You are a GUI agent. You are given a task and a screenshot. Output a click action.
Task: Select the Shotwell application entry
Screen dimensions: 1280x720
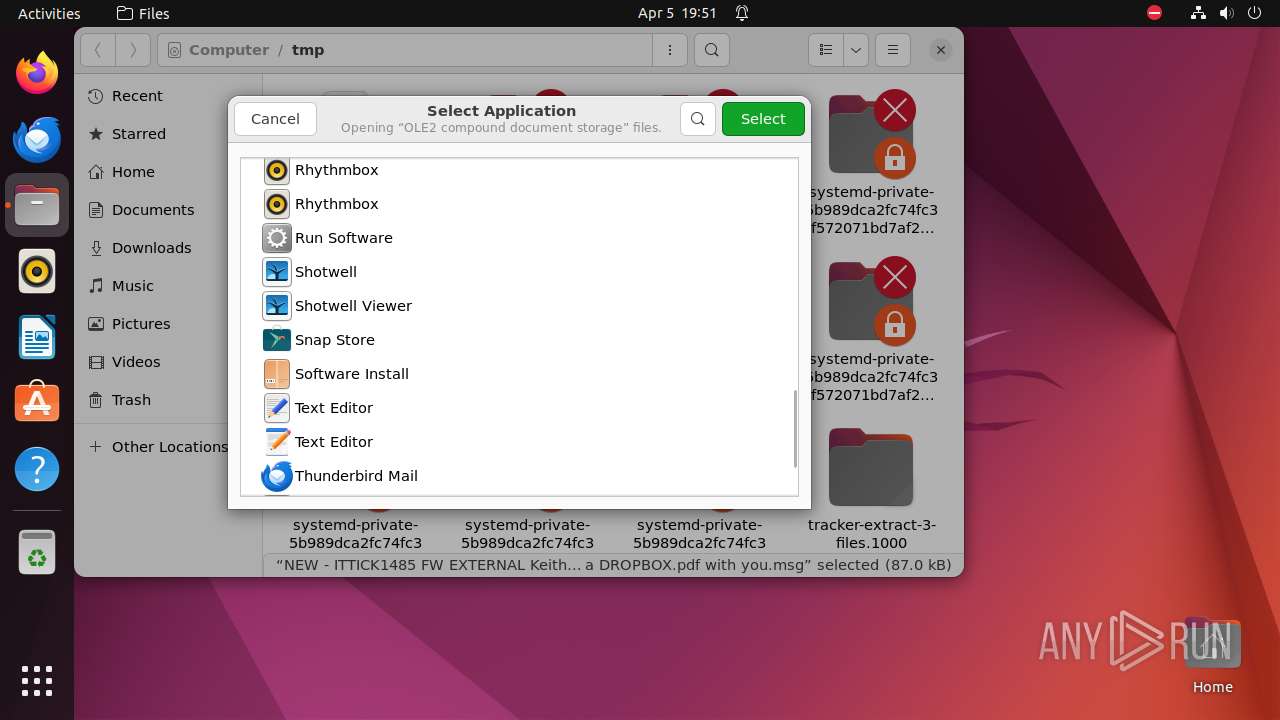tap(520, 272)
